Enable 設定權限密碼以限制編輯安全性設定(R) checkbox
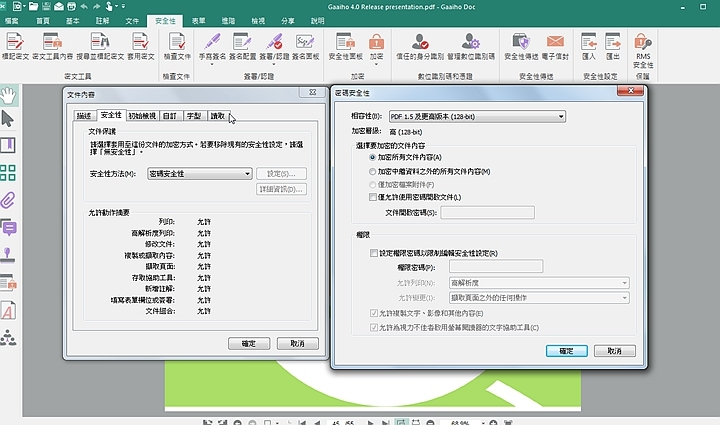Image resolution: width=720 pixels, height=425 pixels. coord(374,253)
